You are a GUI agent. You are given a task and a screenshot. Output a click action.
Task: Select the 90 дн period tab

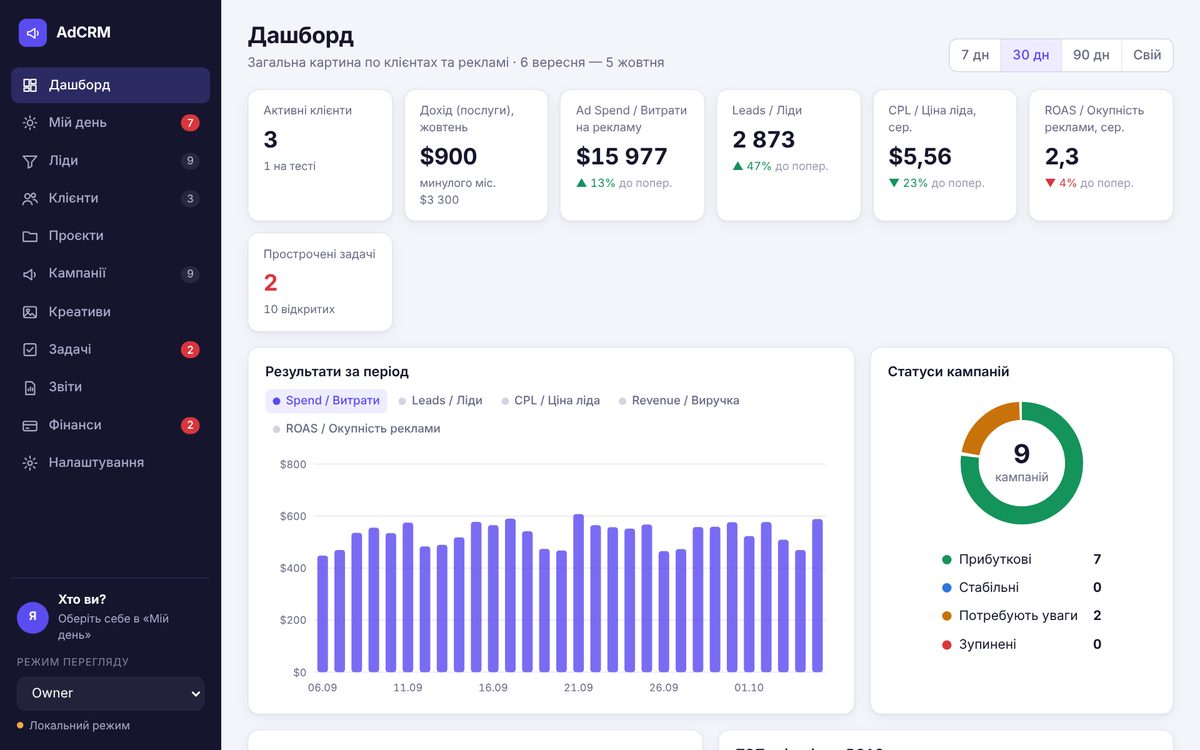click(1091, 55)
